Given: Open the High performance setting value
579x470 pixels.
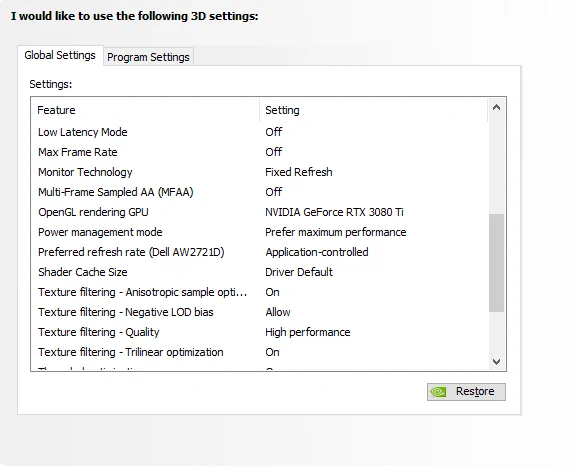Looking at the screenshot, I should tap(308, 332).
